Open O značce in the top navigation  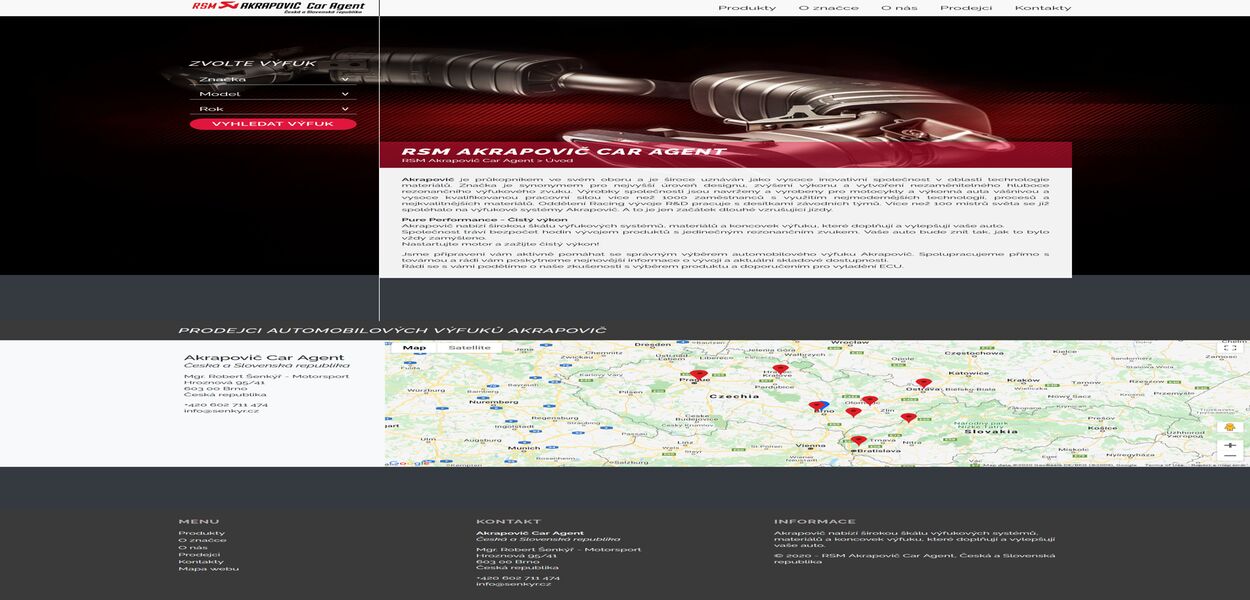pyautogui.click(x=829, y=8)
